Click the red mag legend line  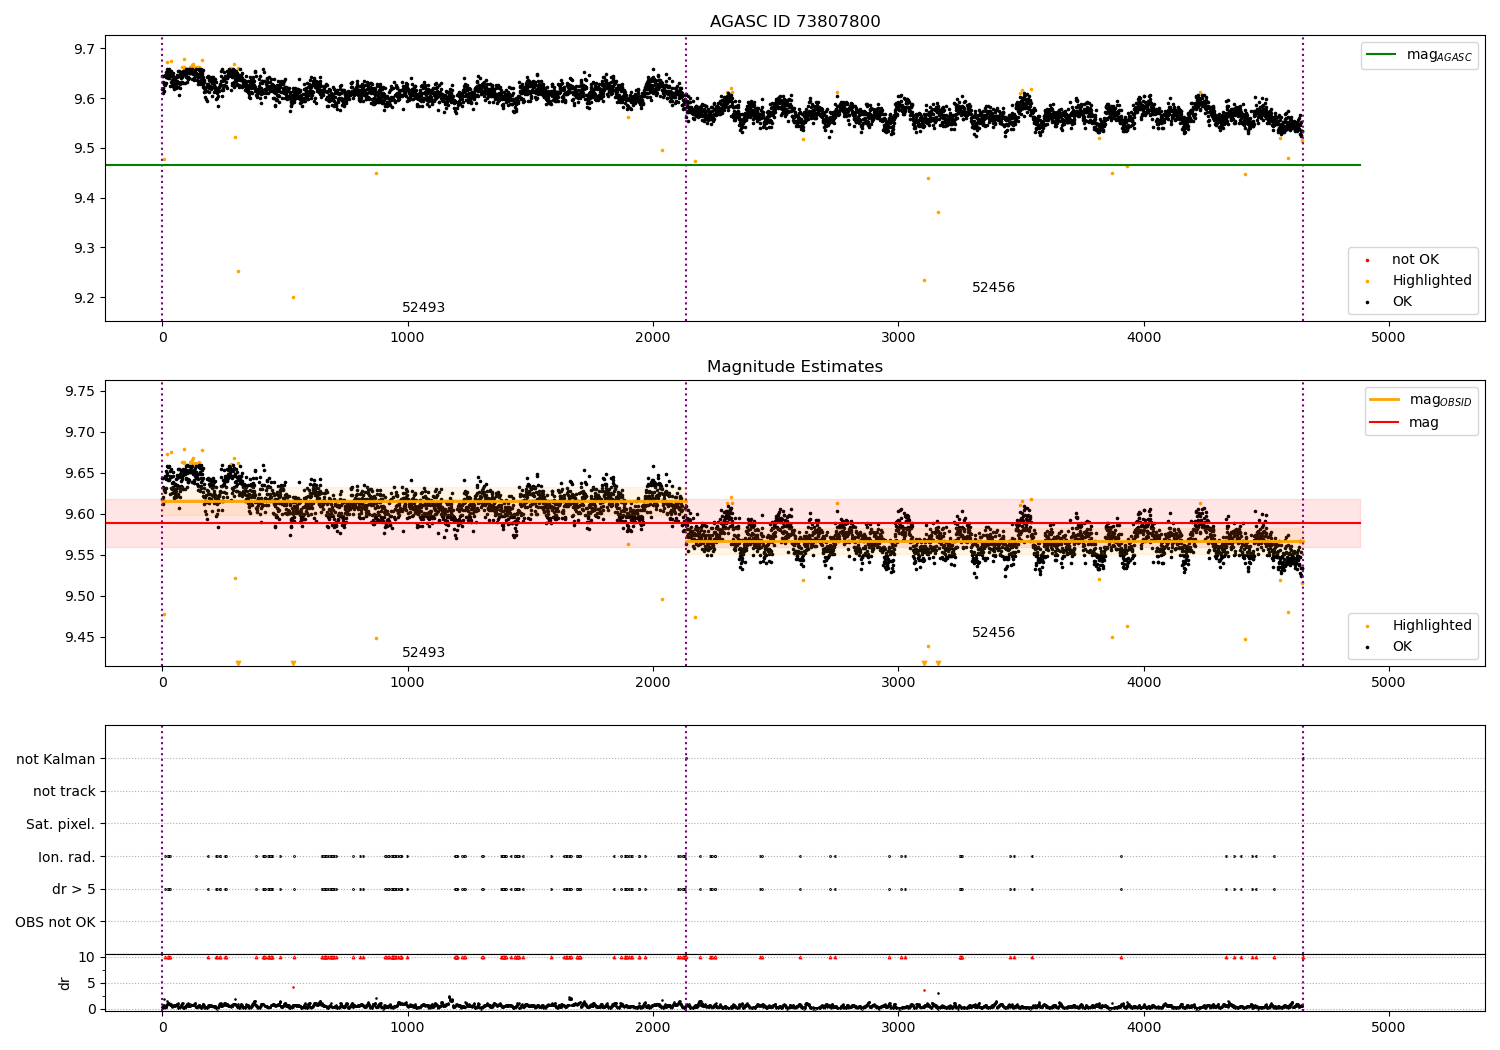coord(1385,422)
